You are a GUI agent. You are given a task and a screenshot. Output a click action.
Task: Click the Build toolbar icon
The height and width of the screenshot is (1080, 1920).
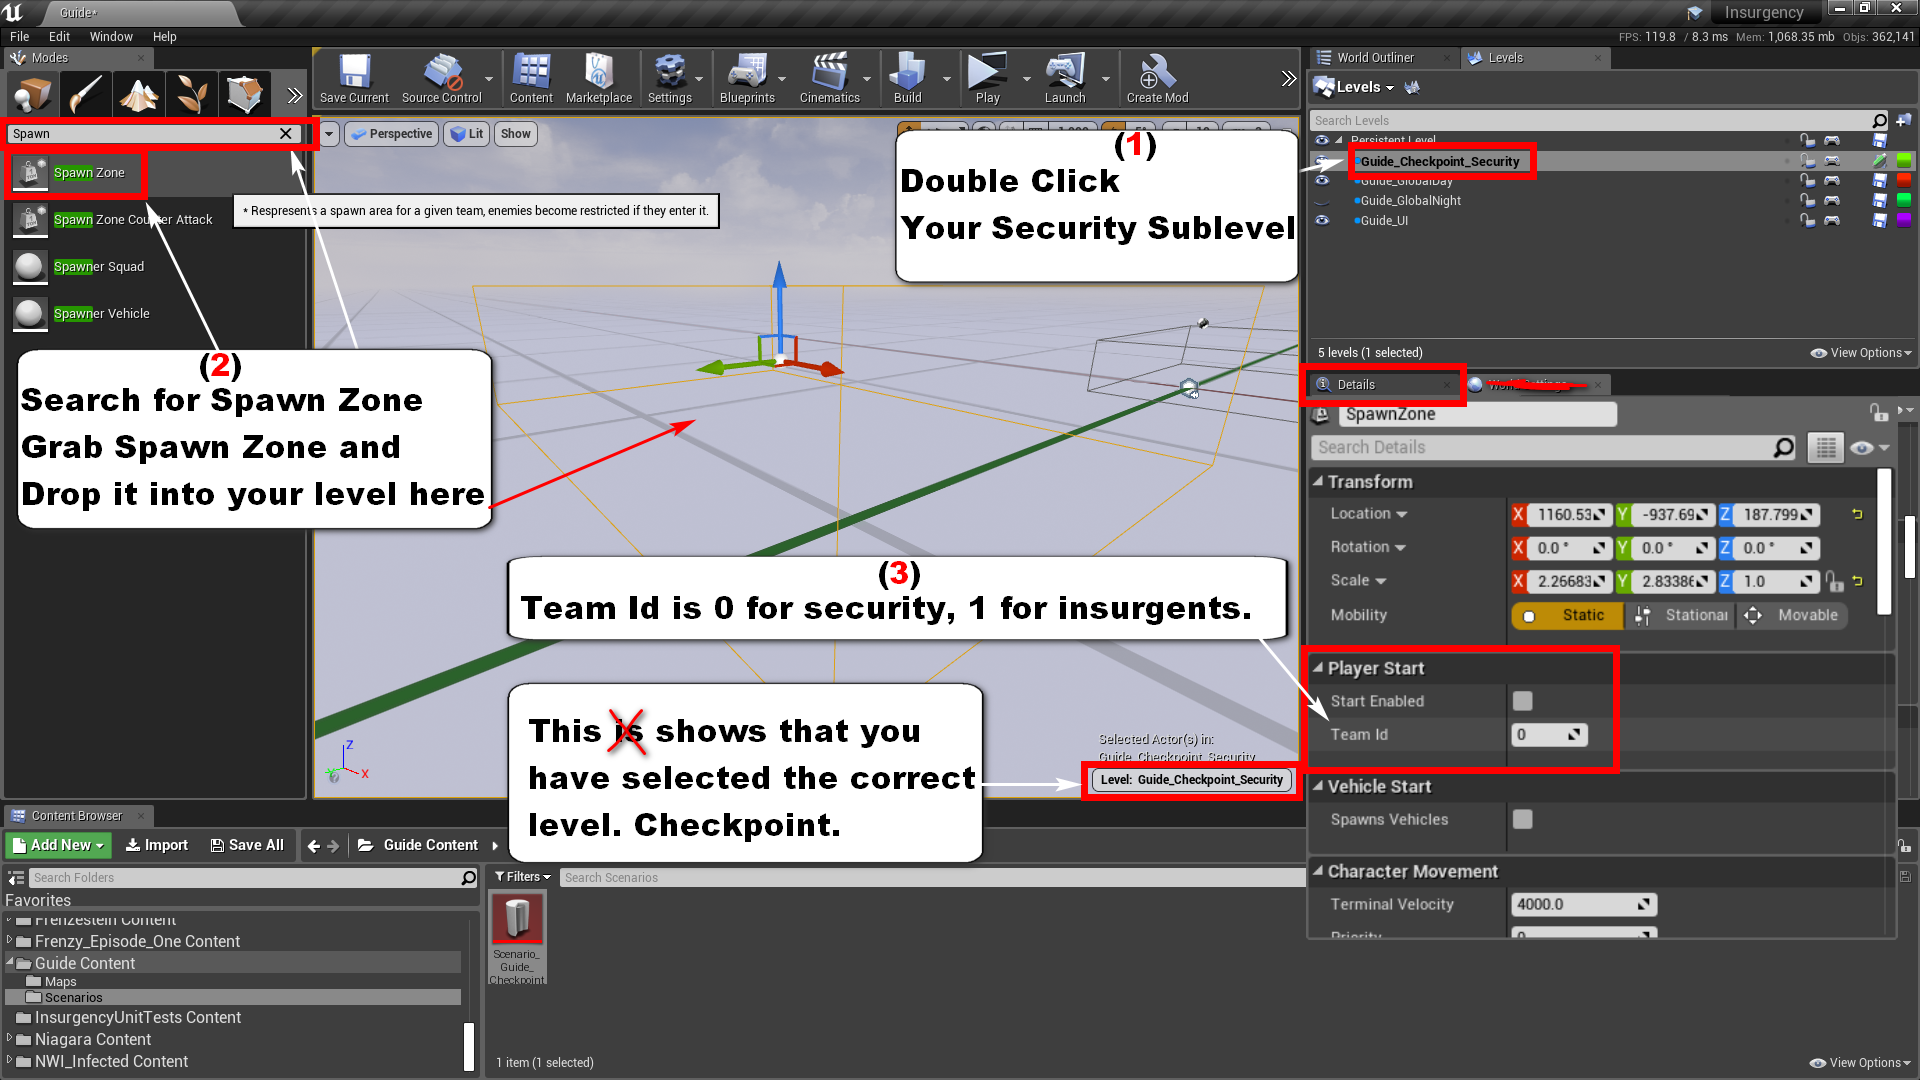[907, 79]
